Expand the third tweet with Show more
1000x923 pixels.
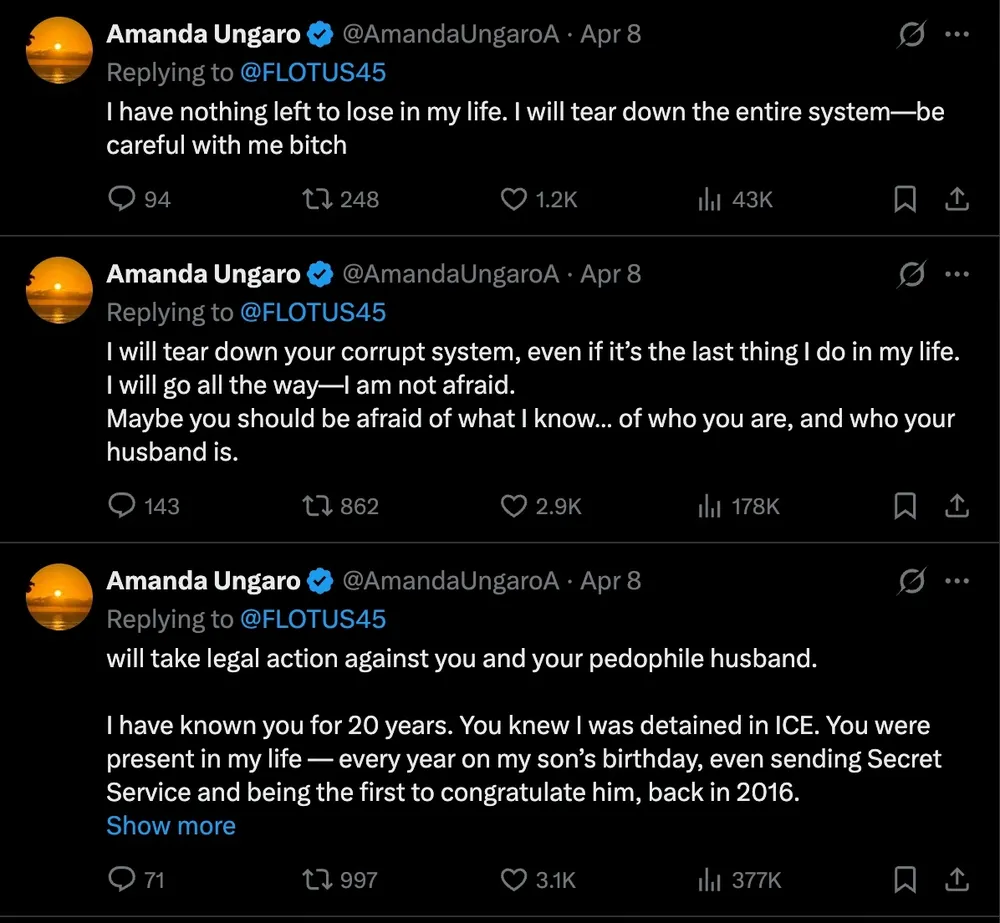(x=171, y=826)
